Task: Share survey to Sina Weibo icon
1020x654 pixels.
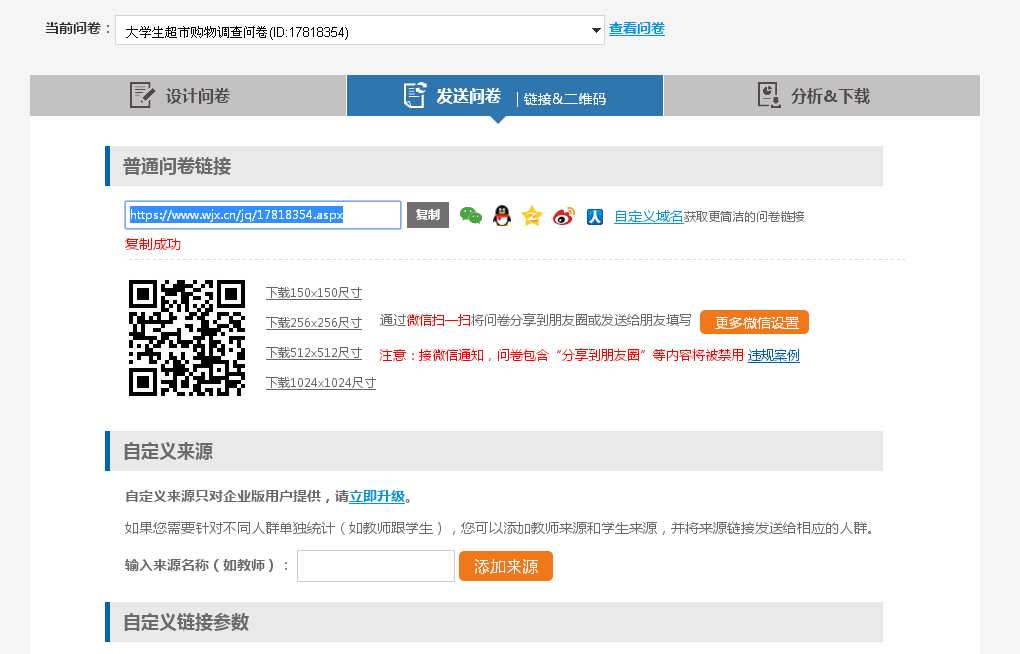Action: [563, 216]
